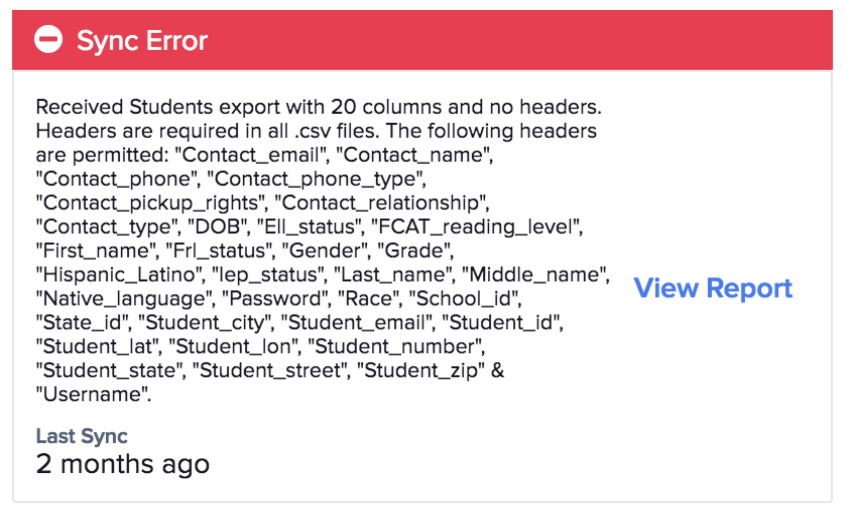The width and height of the screenshot is (848, 516).
Task: Open the View Report link
Action: pos(713,289)
